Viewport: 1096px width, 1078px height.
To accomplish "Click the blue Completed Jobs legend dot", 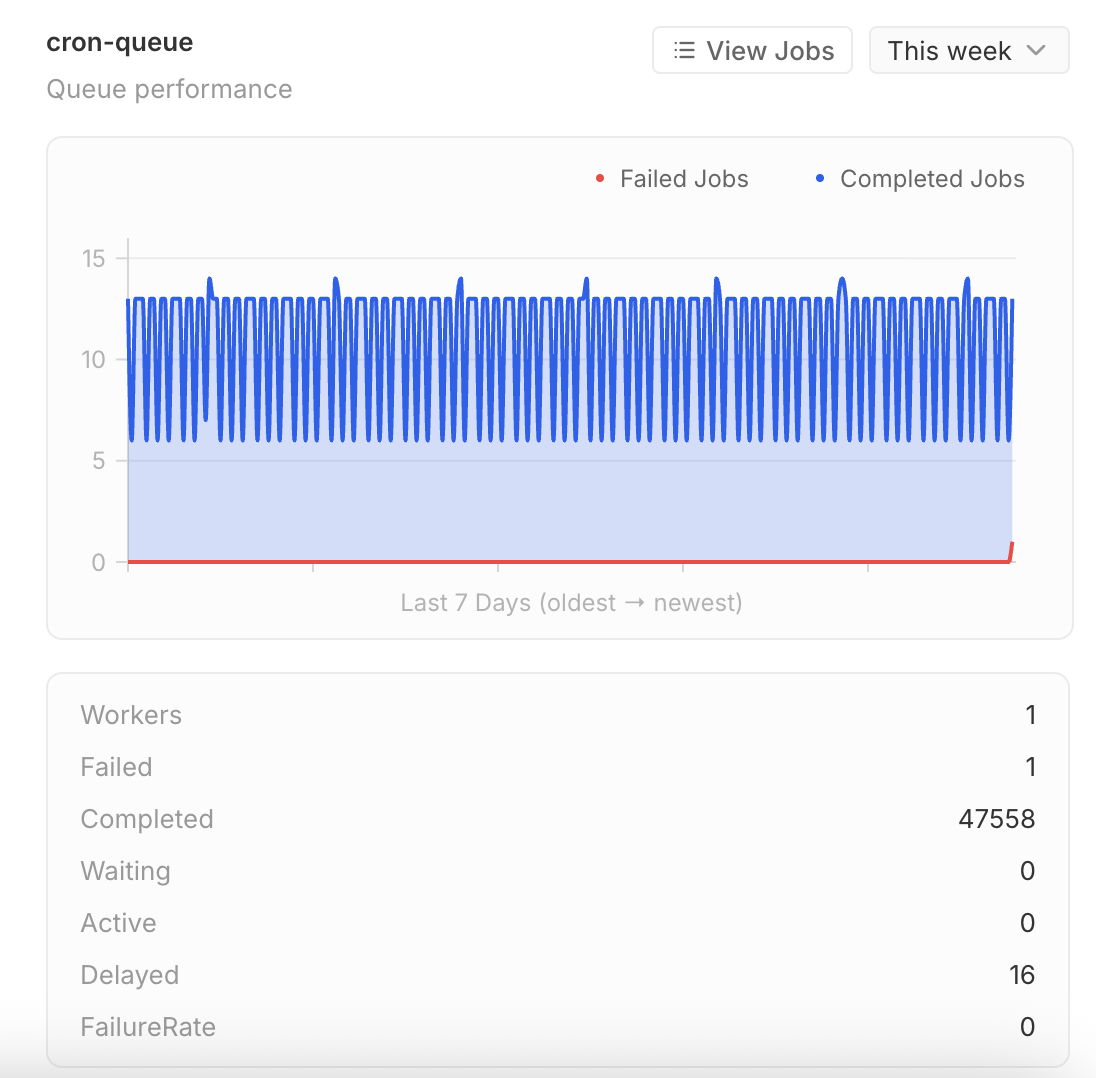I will 820,179.
